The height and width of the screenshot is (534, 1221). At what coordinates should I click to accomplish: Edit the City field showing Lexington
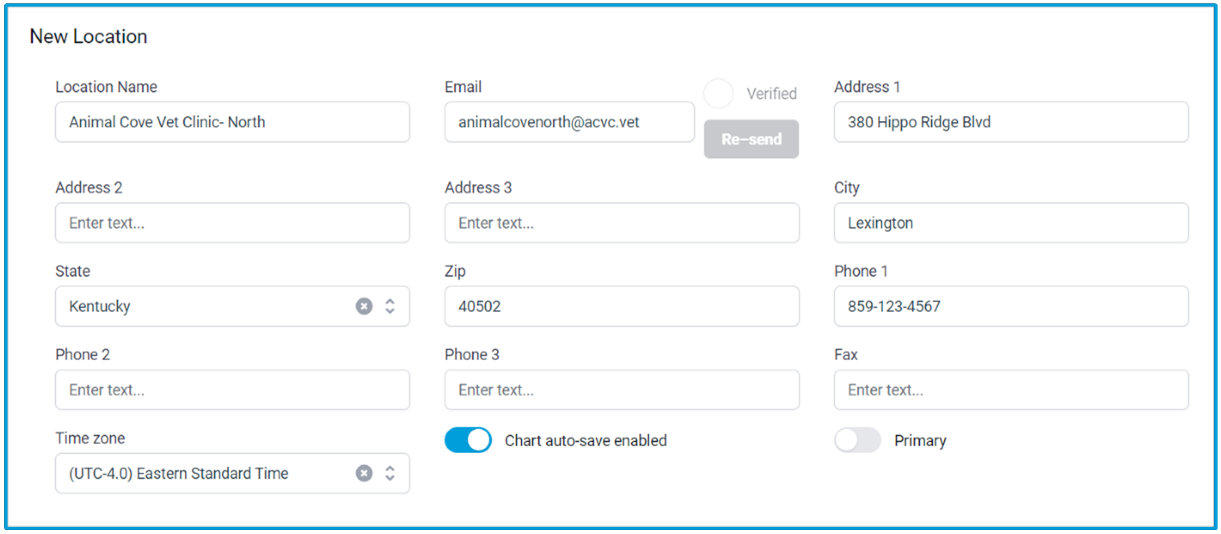click(x=1011, y=223)
